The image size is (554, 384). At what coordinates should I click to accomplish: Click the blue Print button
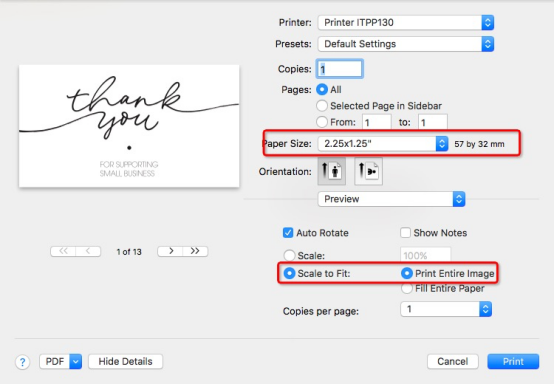coord(513,361)
